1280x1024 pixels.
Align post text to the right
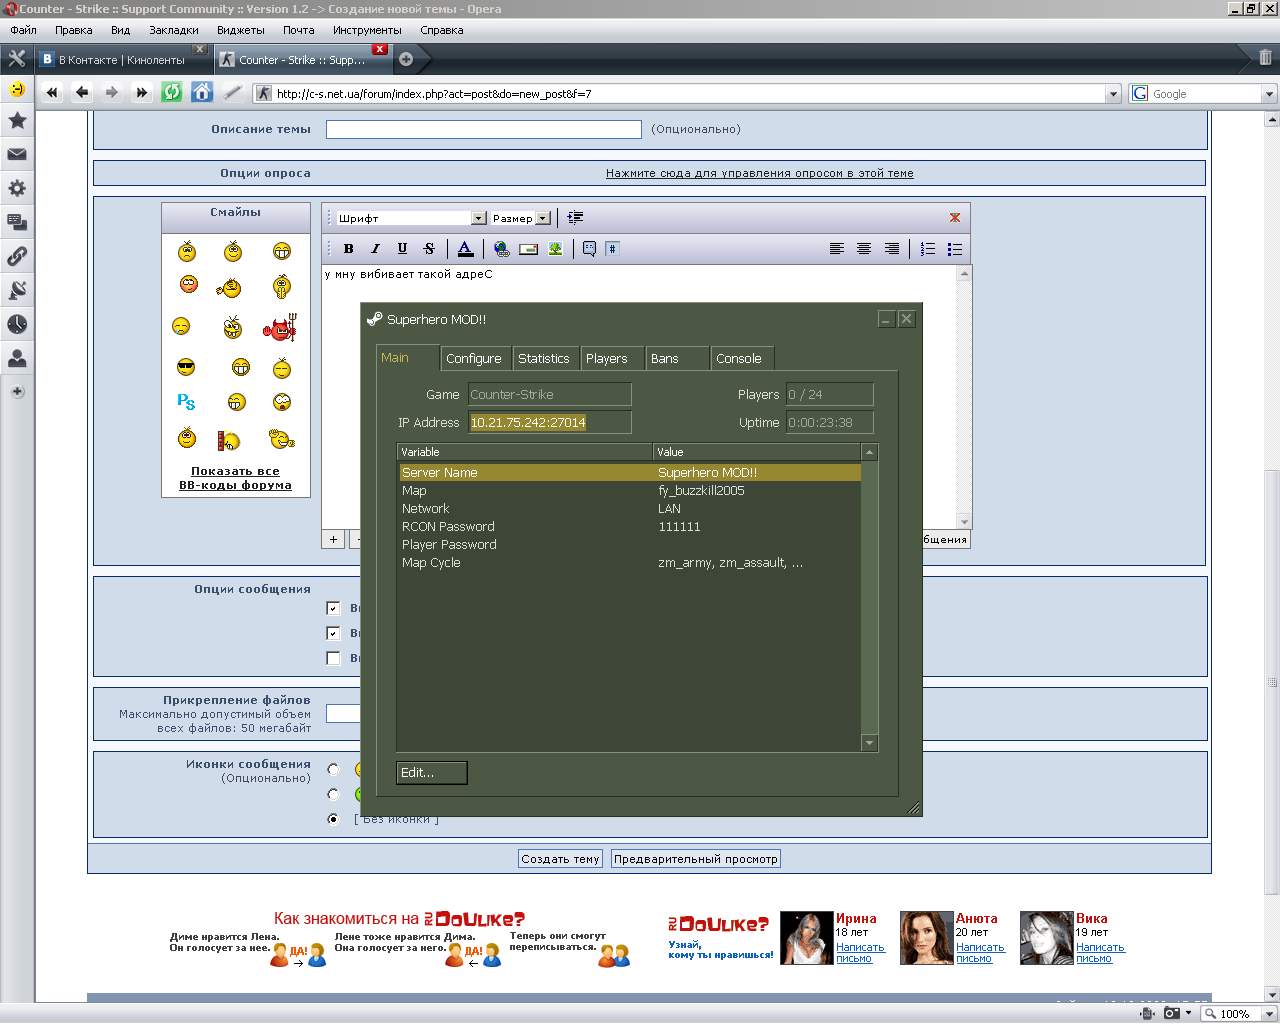pyautogui.click(x=891, y=249)
